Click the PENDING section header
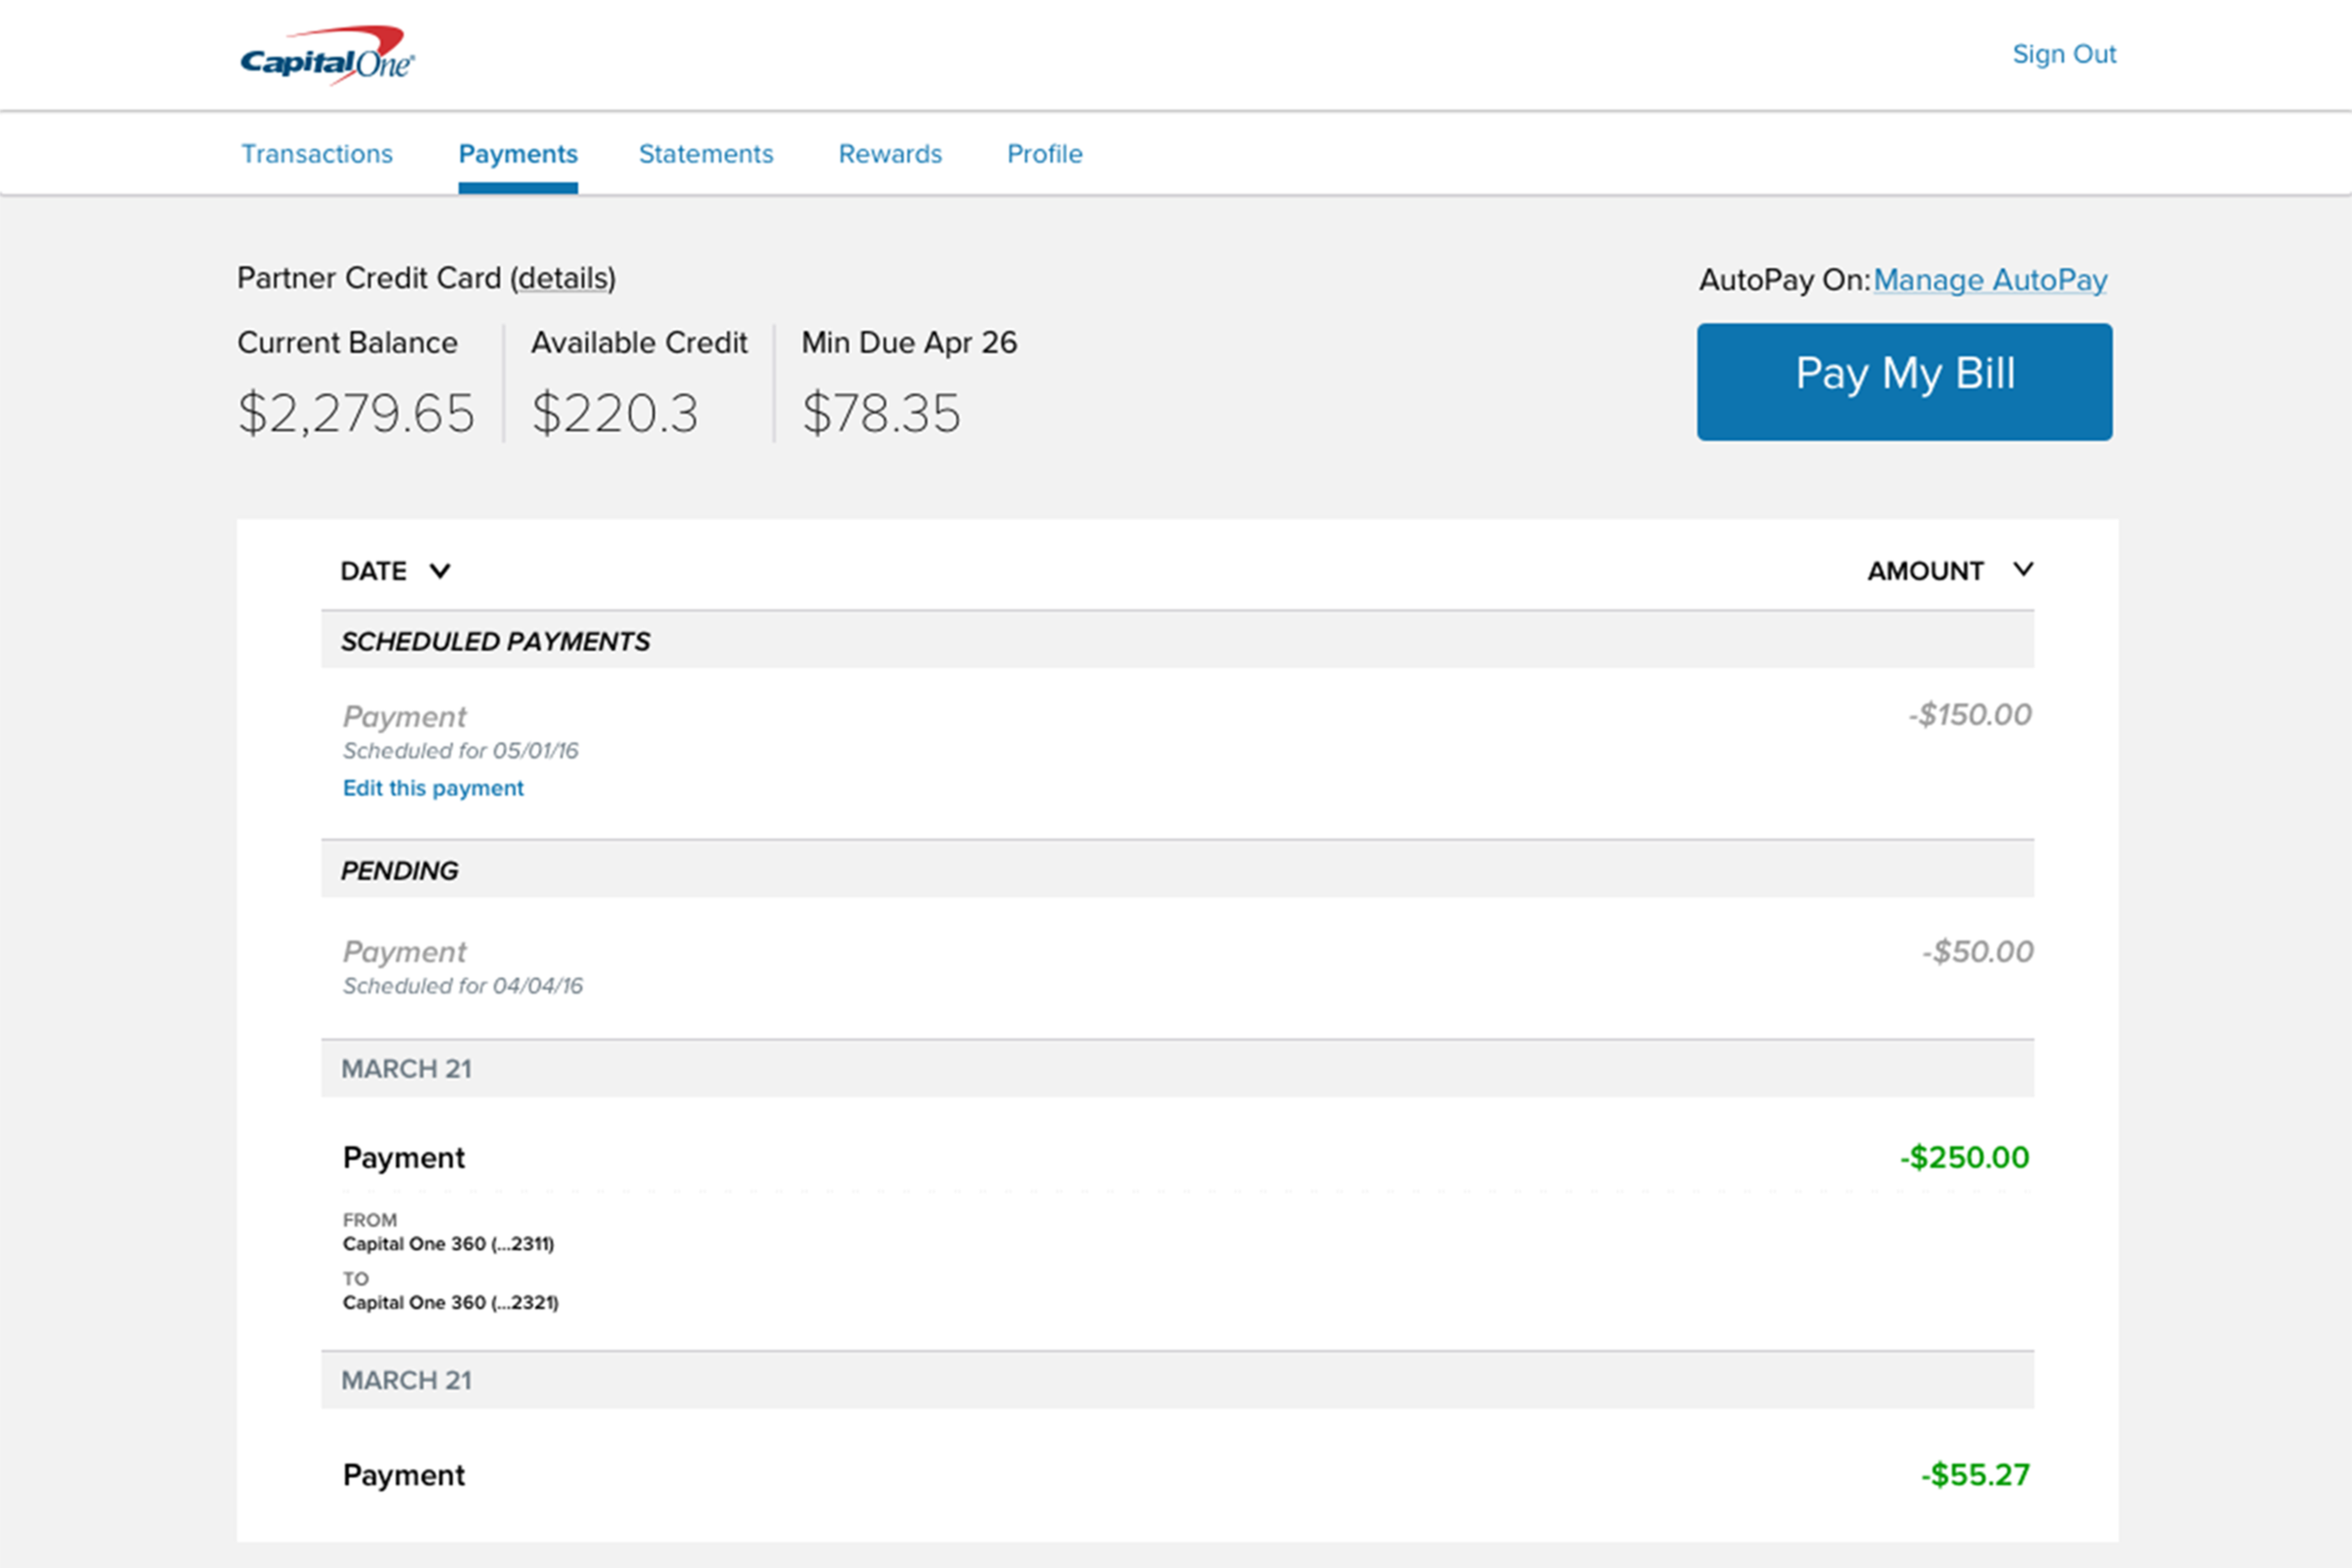This screenshot has width=2352, height=1568. [1177, 869]
